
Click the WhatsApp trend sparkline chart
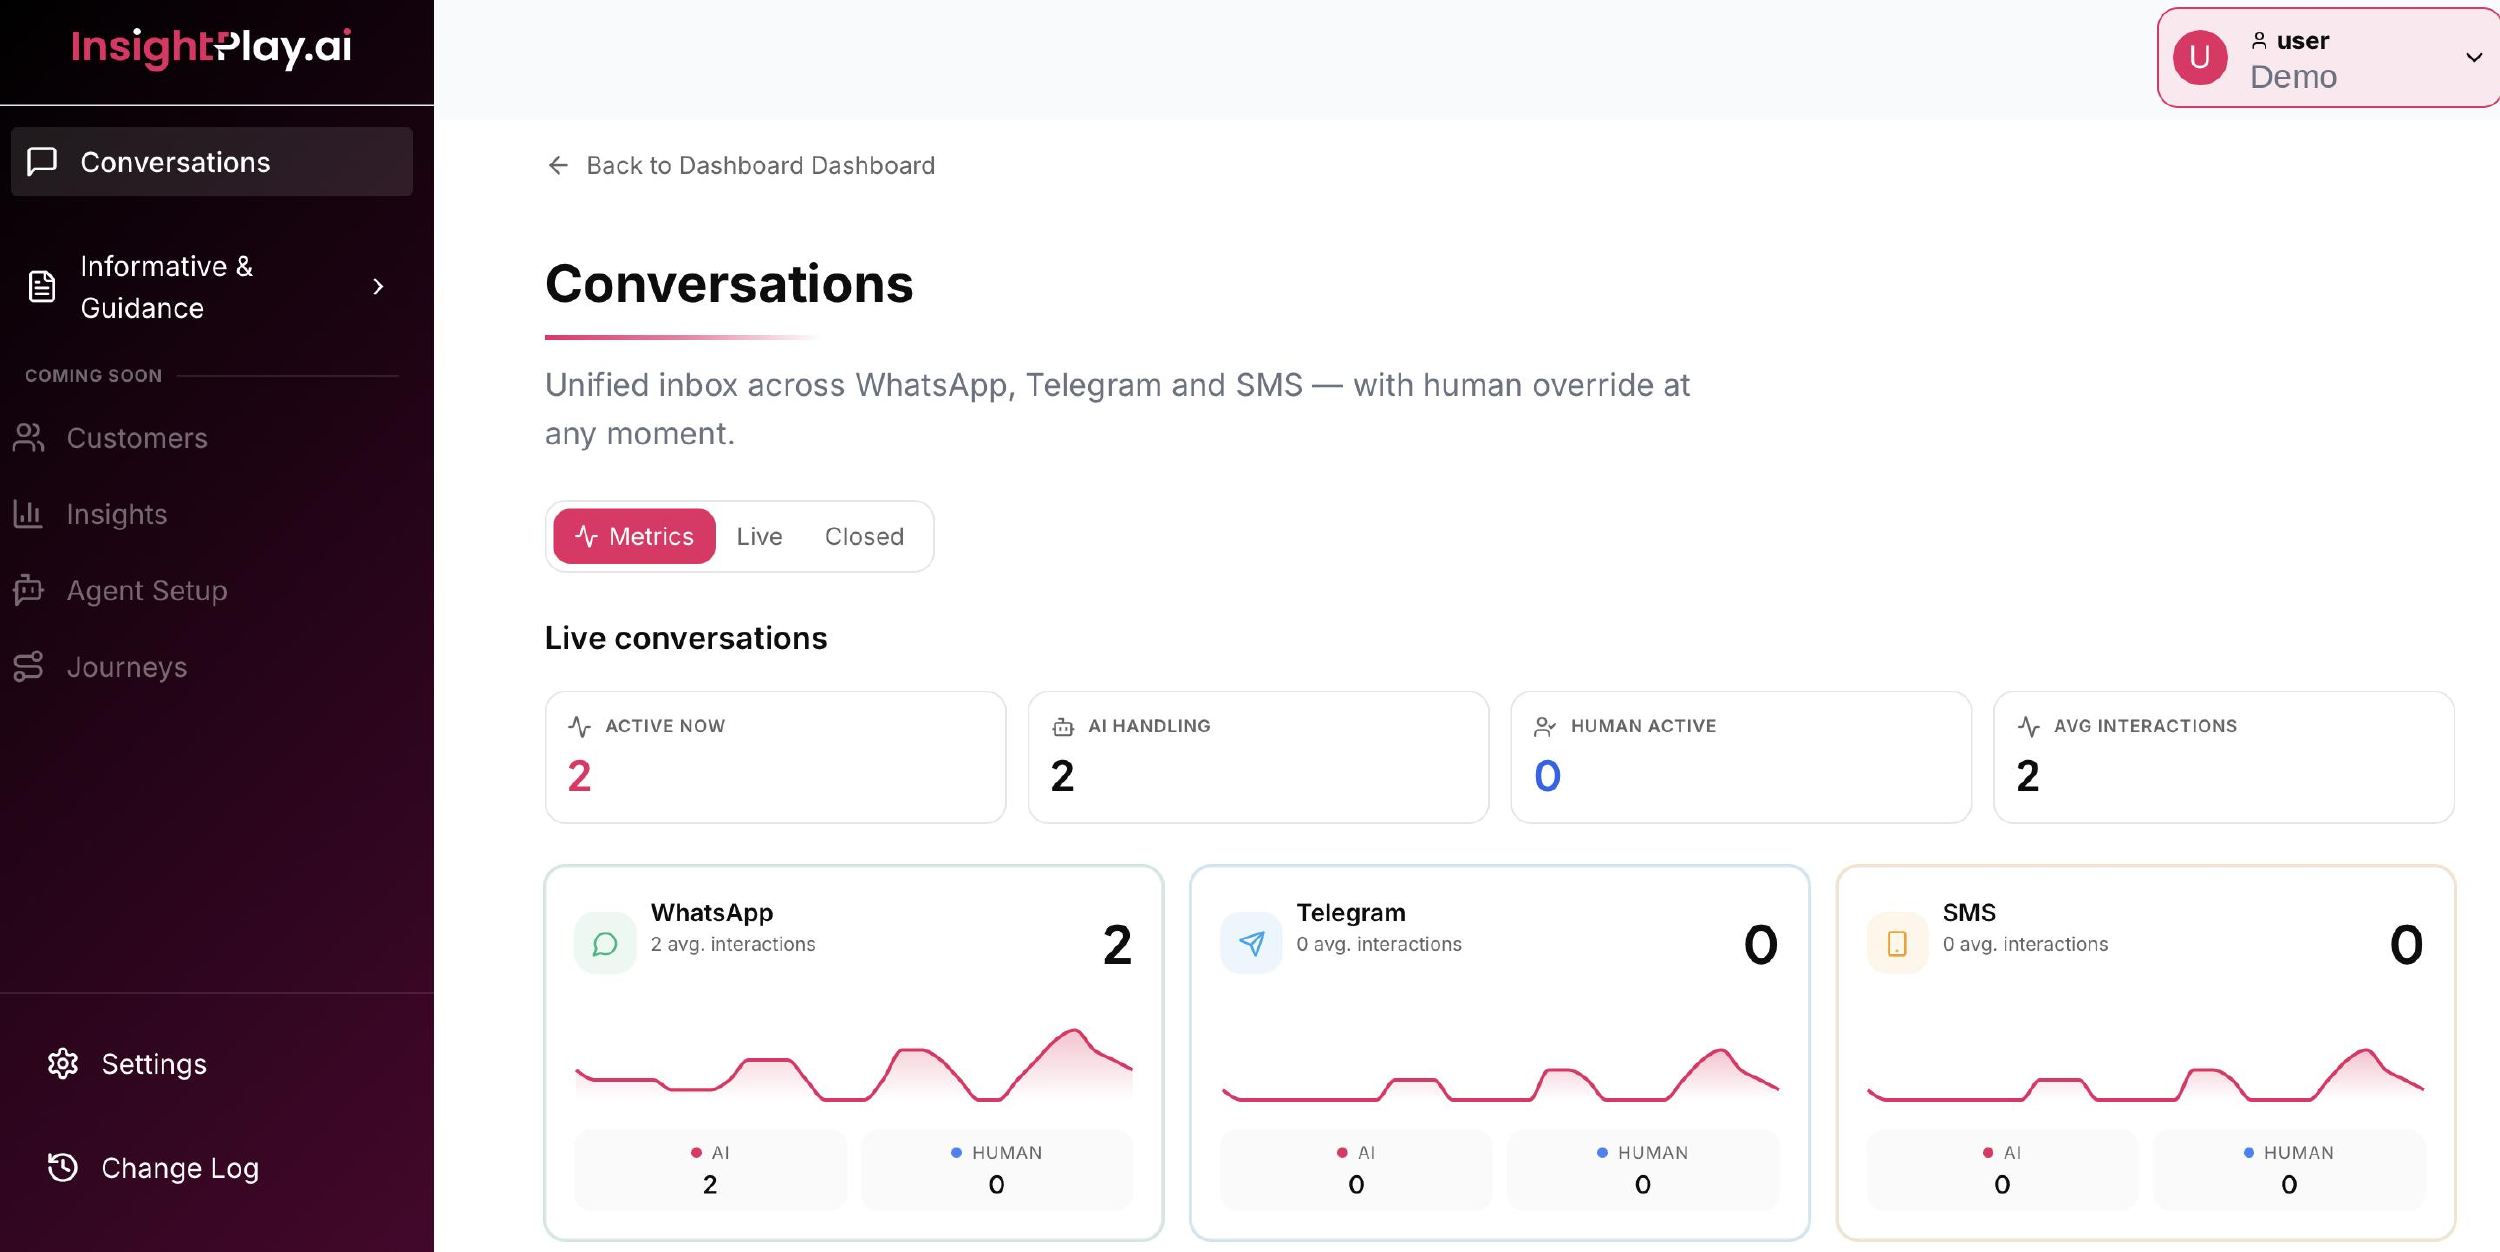(854, 1064)
